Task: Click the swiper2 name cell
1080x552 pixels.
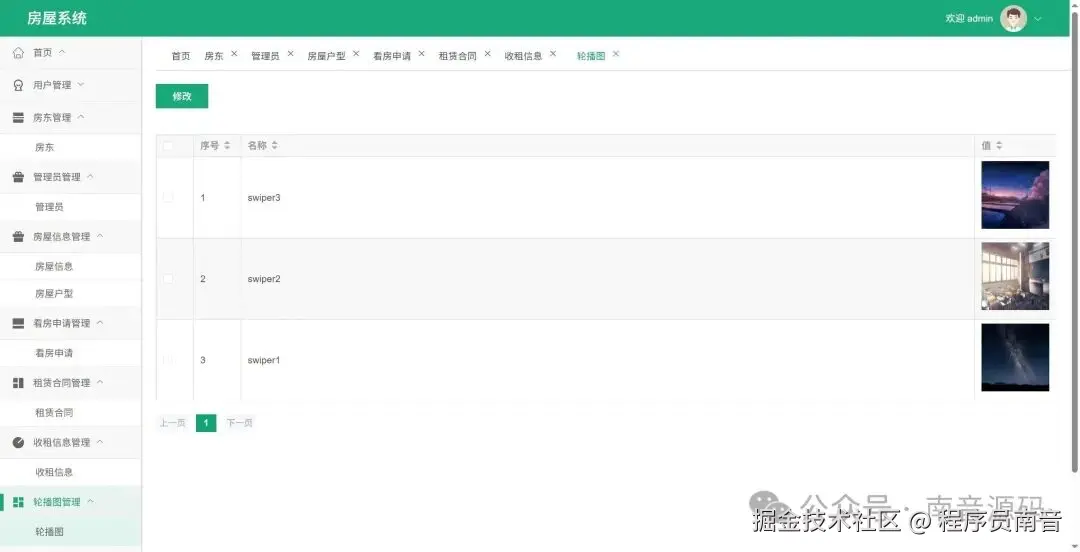Action: coord(608,278)
